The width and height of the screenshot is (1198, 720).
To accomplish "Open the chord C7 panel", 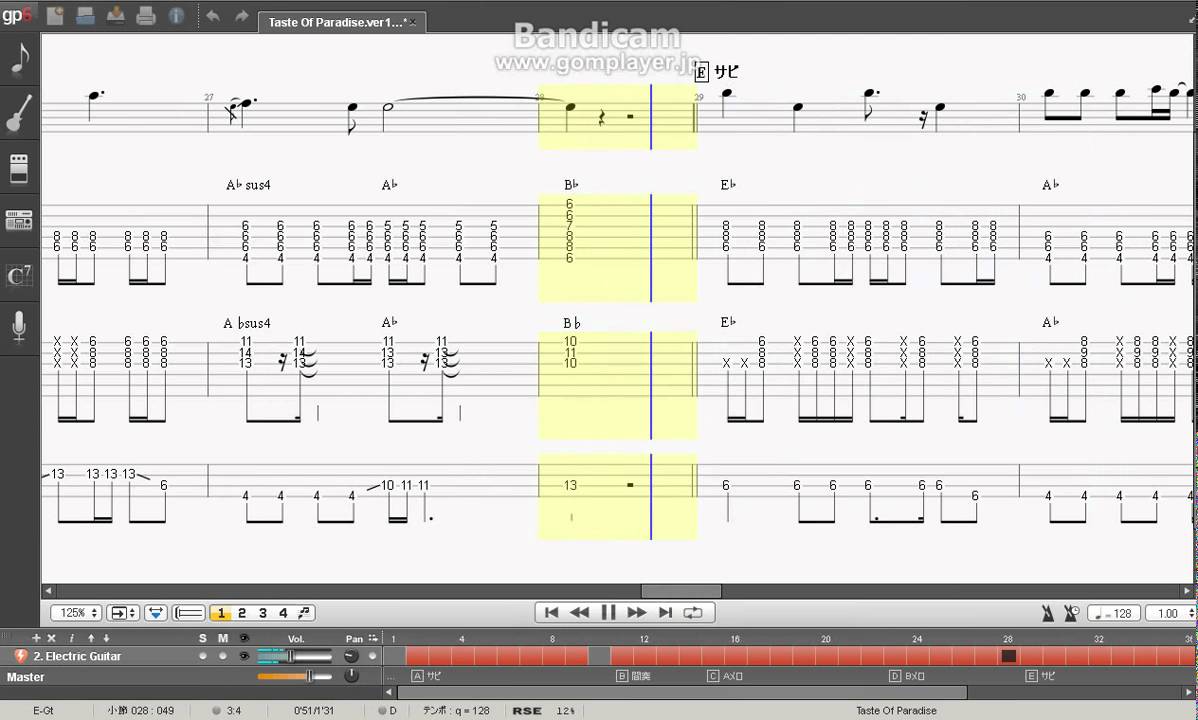I will [x=19, y=276].
